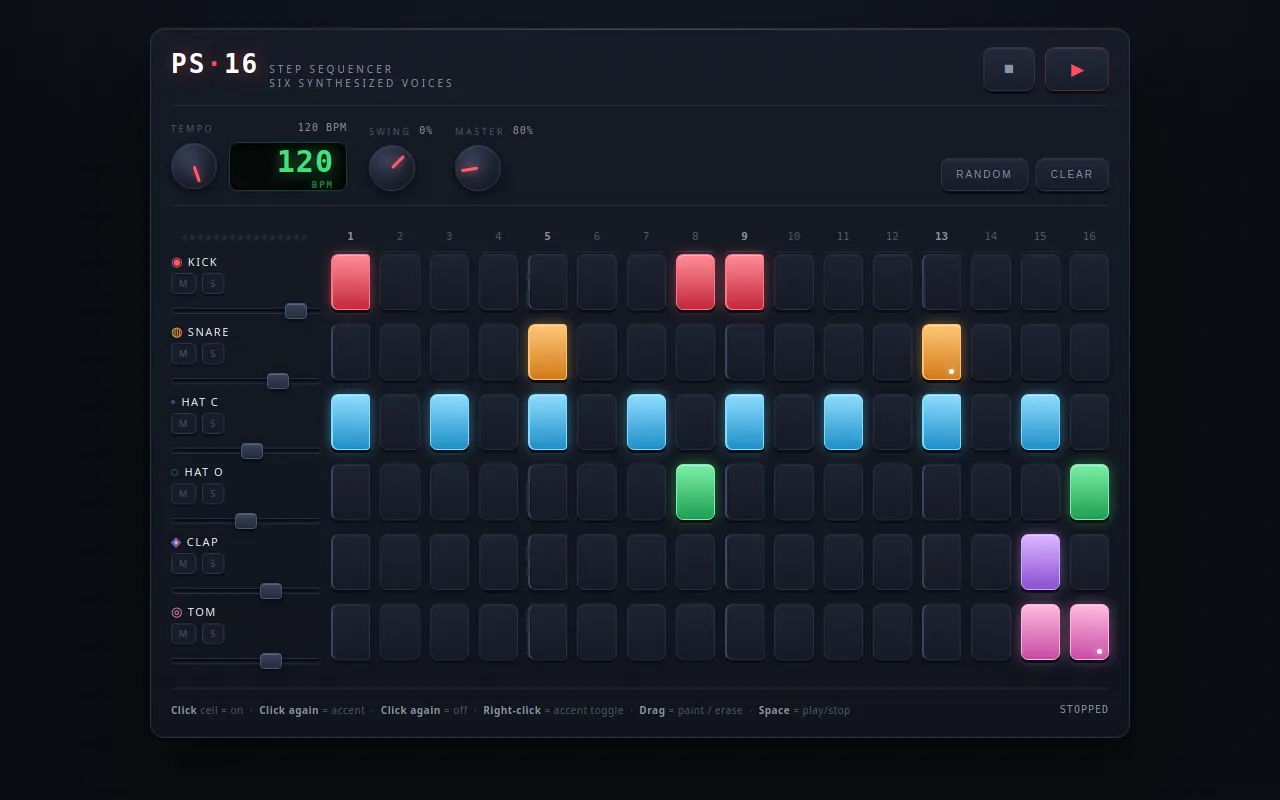Viewport: 1280px width, 800px height.
Task: Toggle the active HAT C cell at step 3
Action: (x=450, y=422)
